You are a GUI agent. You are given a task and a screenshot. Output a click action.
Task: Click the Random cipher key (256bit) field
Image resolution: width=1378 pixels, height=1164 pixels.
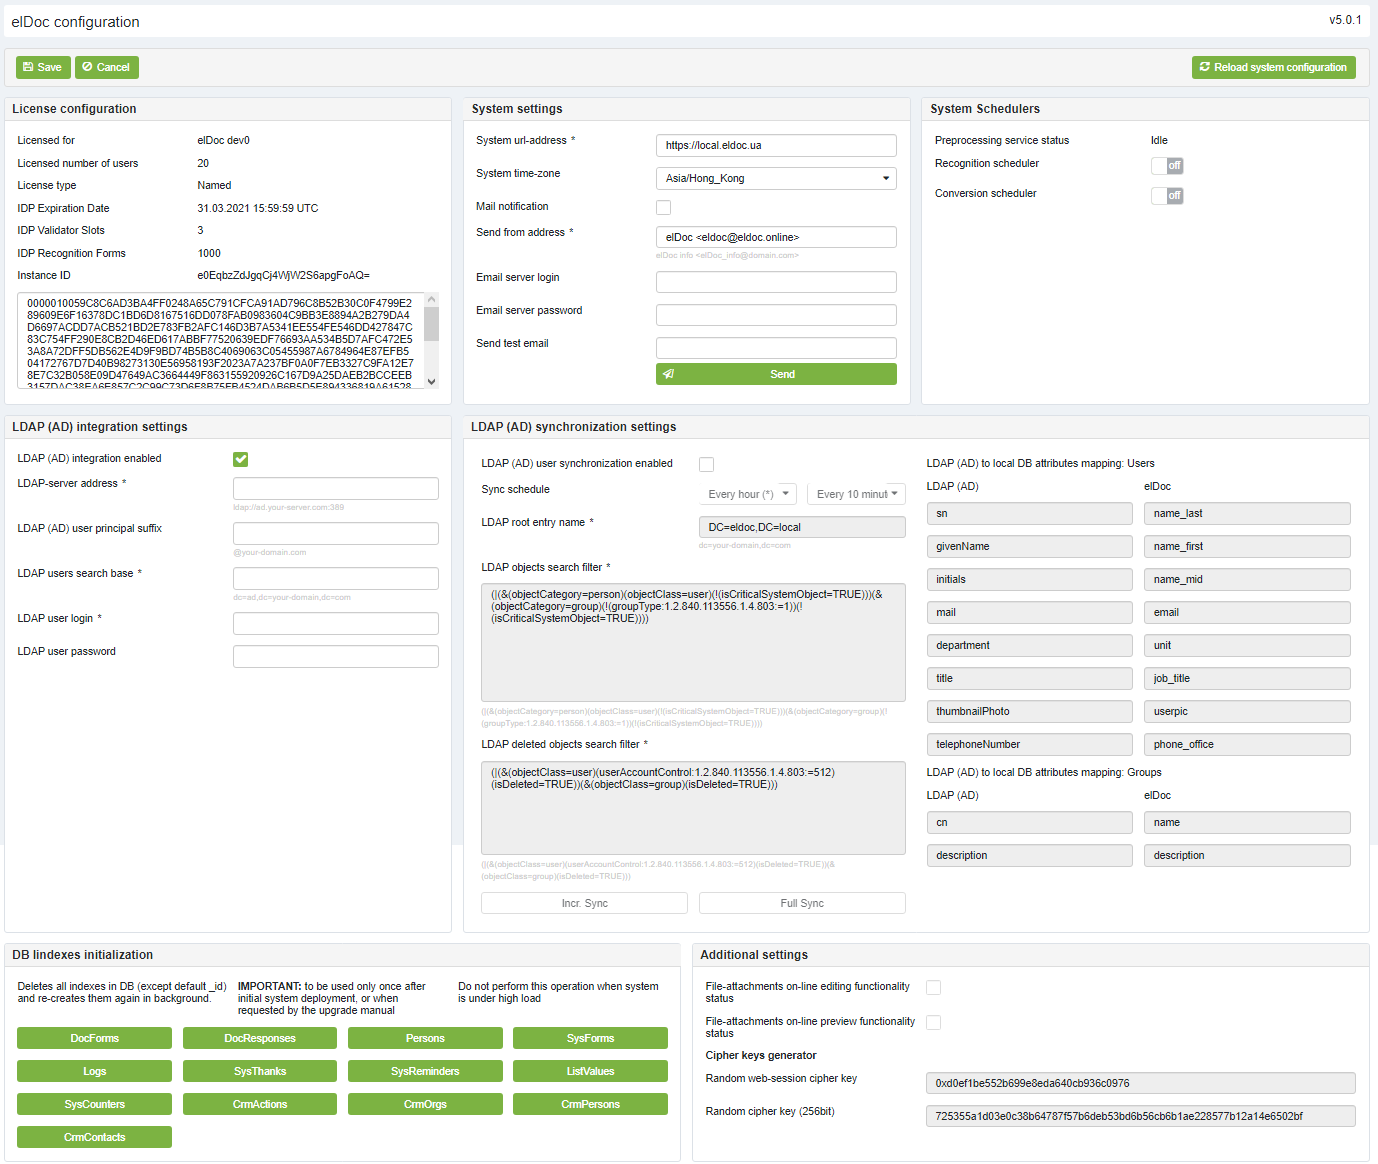coord(1141,1116)
